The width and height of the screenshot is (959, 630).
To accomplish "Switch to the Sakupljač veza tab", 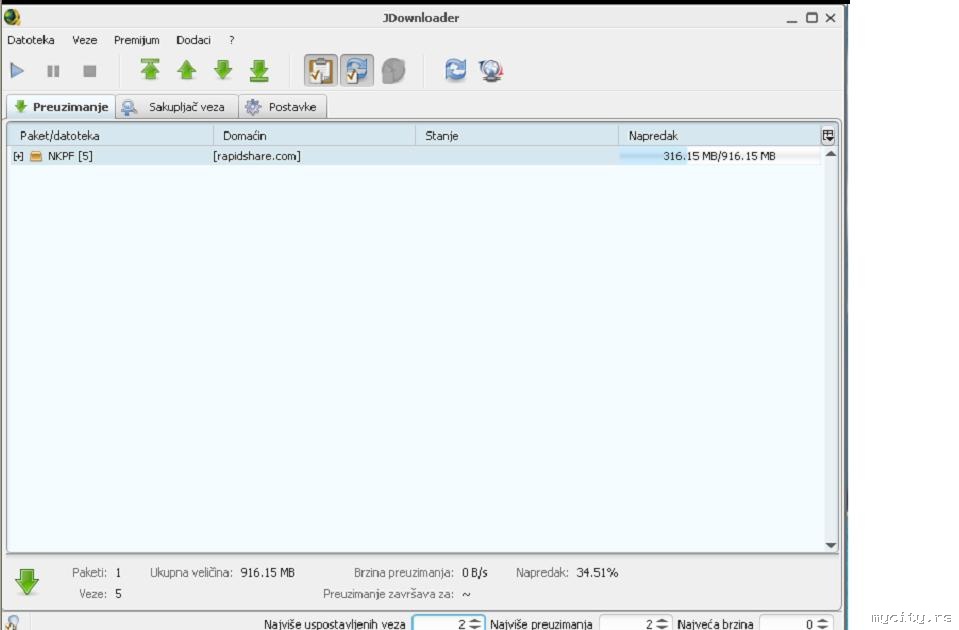I will point(177,108).
